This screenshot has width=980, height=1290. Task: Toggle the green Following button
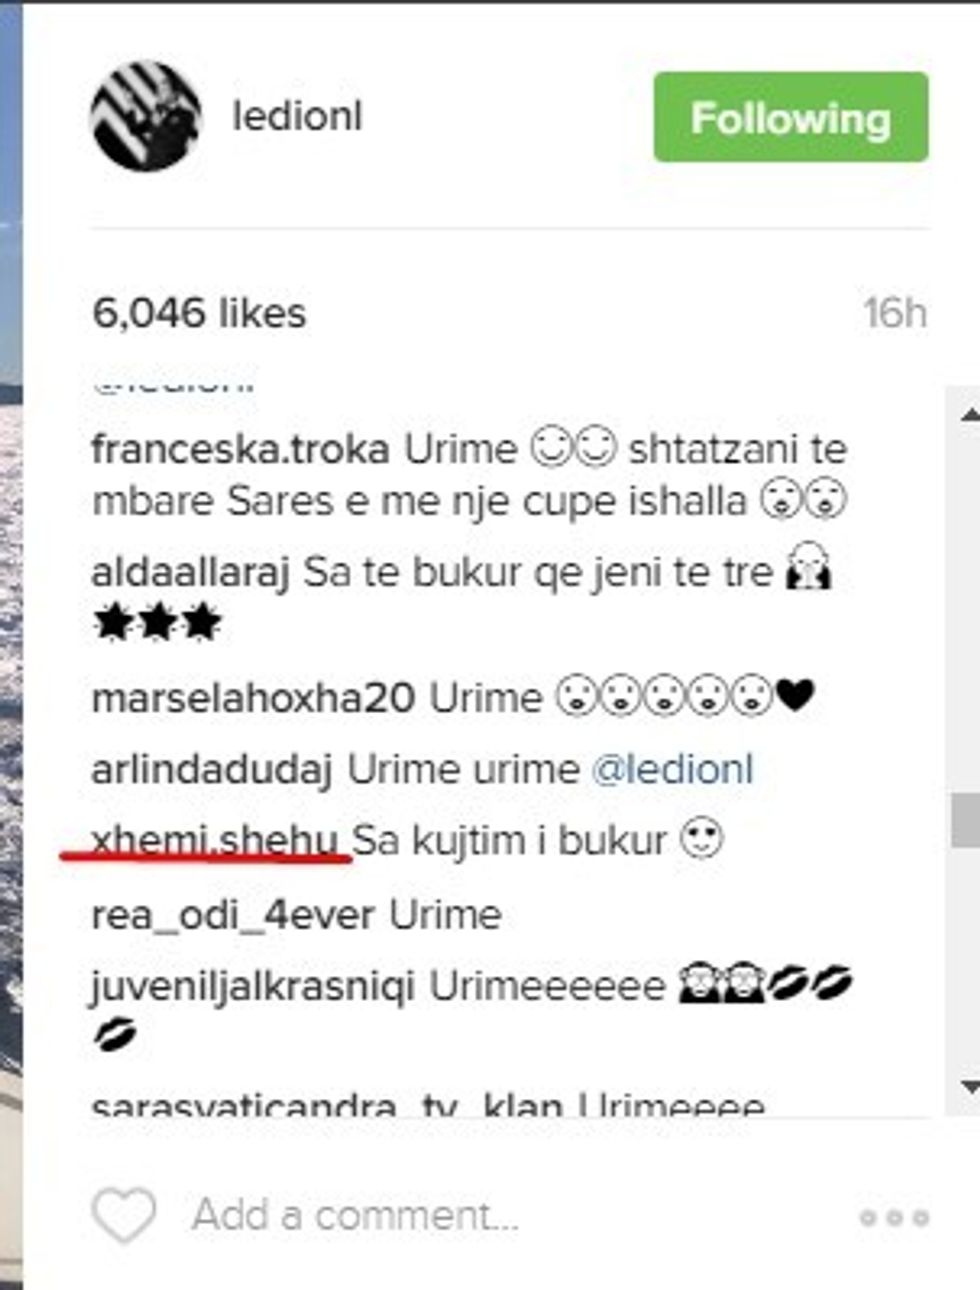[791, 117]
